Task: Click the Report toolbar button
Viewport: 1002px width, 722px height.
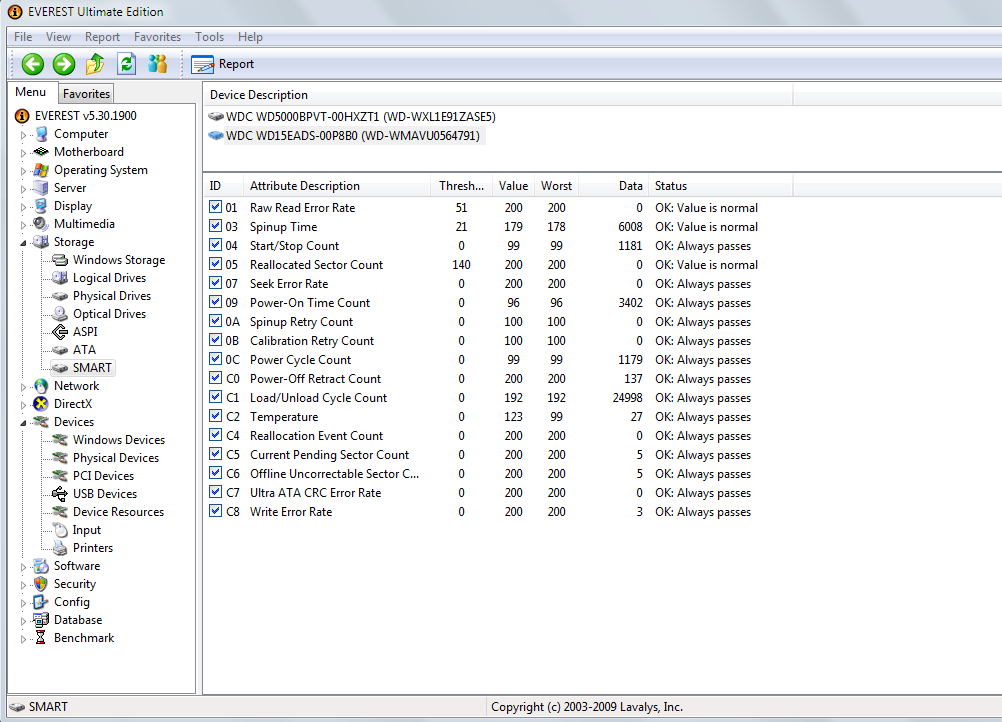Action: [x=223, y=64]
